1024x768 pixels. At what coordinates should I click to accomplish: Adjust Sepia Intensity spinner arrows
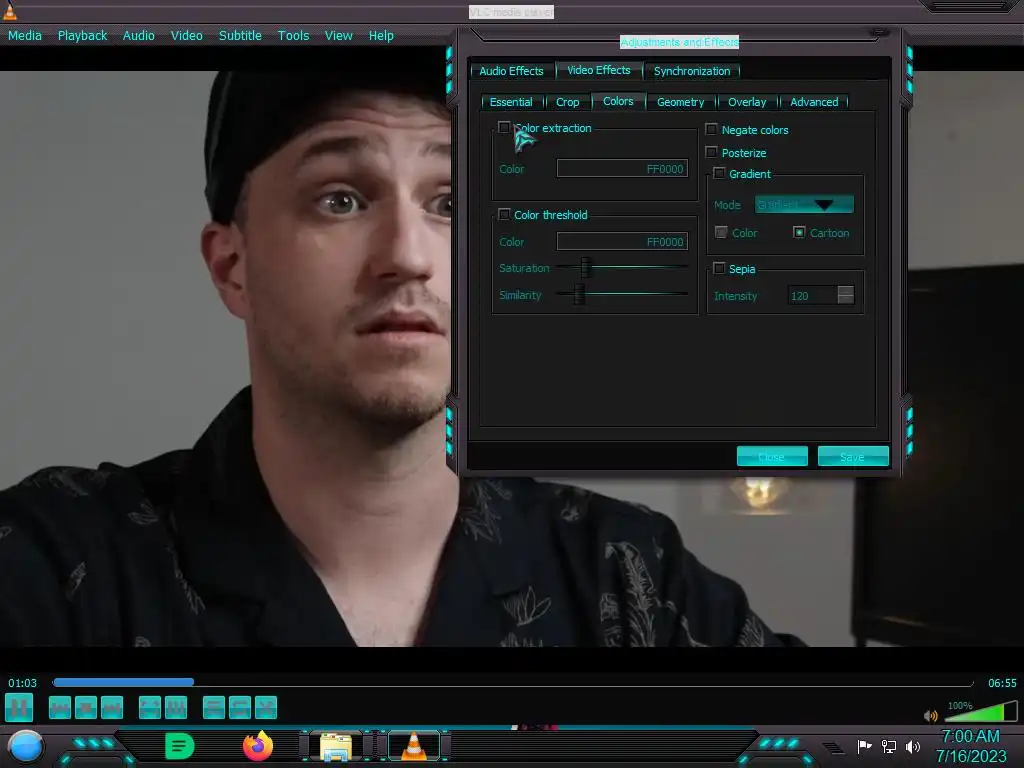[846, 295]
